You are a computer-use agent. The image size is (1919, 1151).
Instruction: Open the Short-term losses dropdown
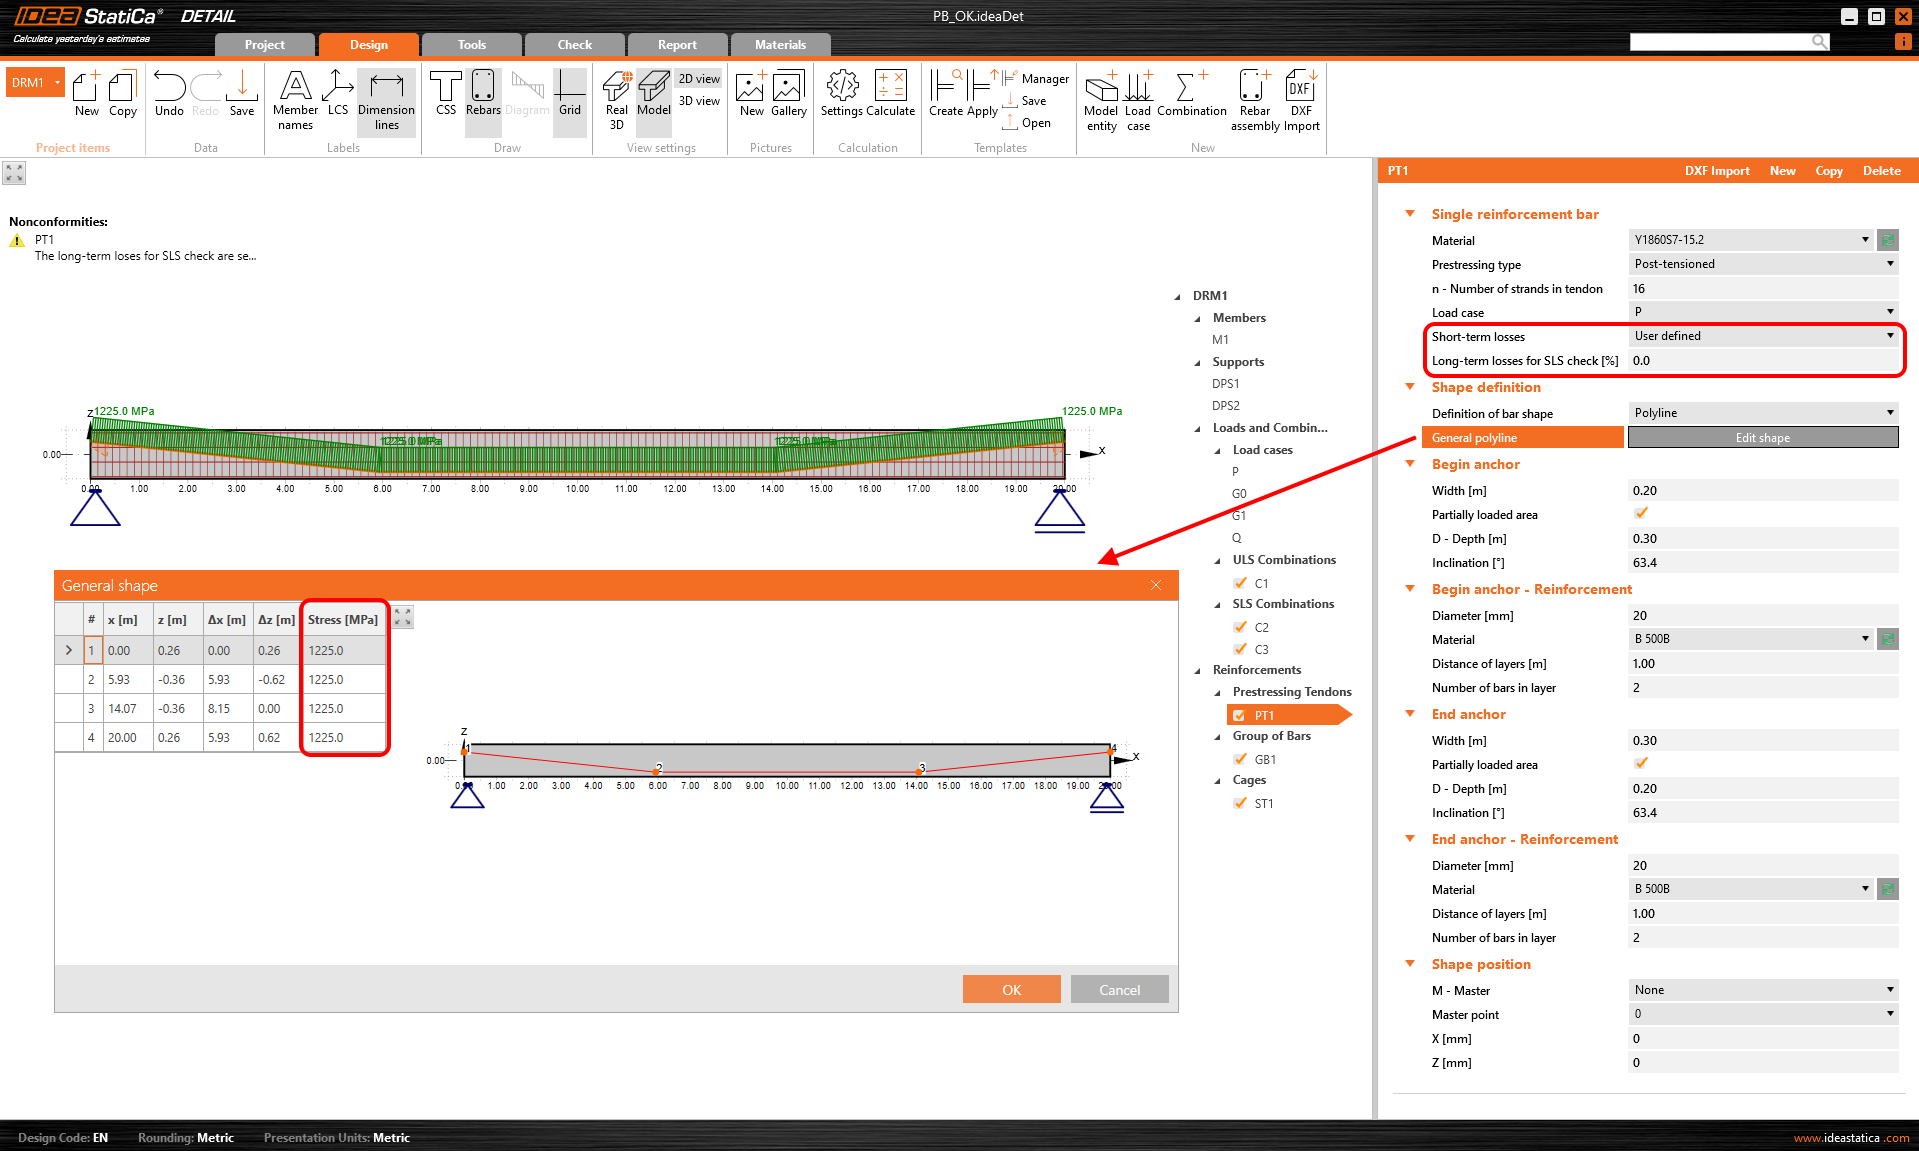tap(1763, 336)
